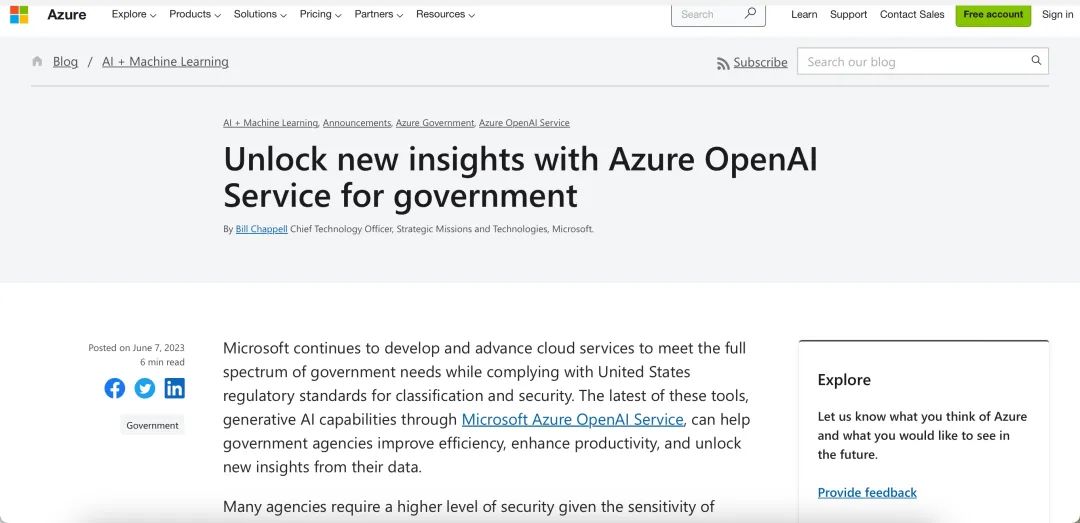Click the search magnifier icon in top bar
Viewport: 1080px width, 523px height.
pyautogui.click(x=750, y=14)
